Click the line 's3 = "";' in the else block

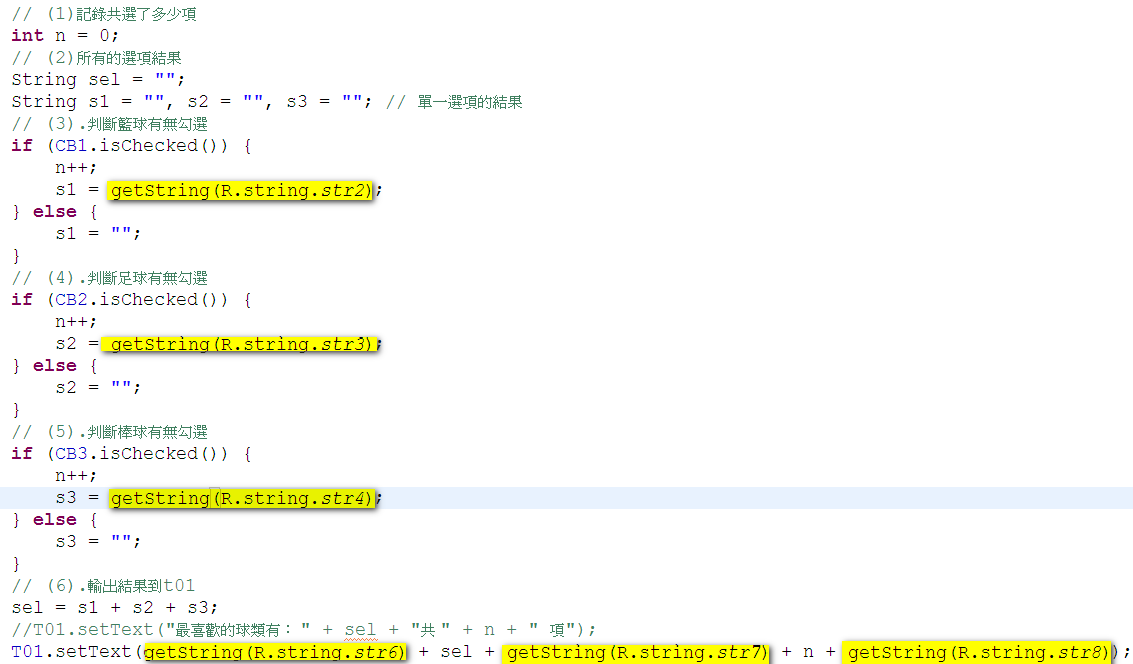(98, 541)
